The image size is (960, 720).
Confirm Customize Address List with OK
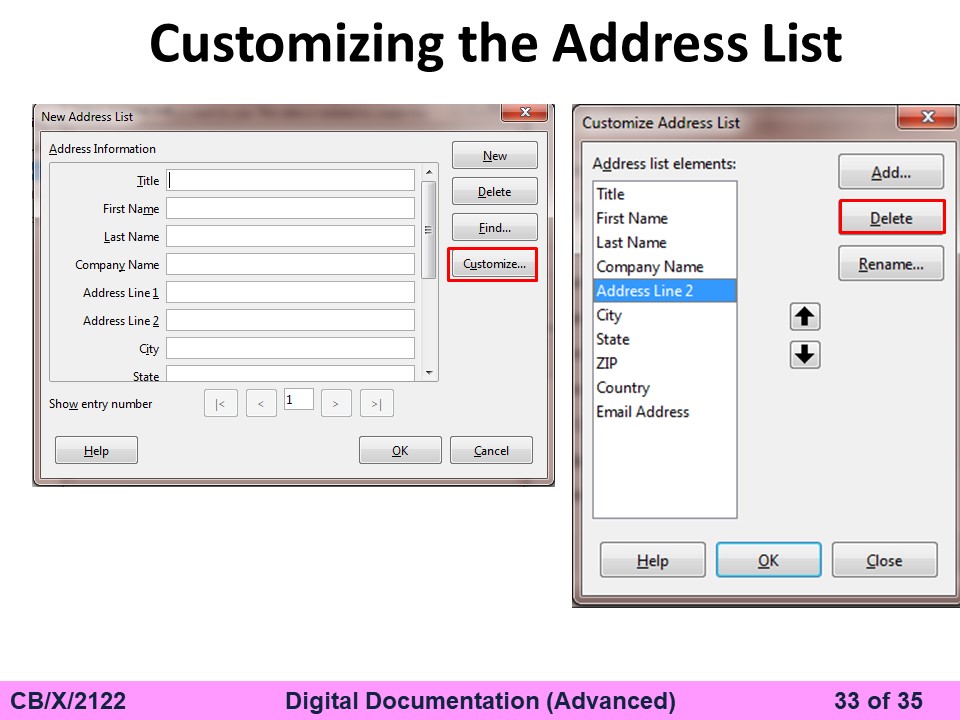[768, 560]
